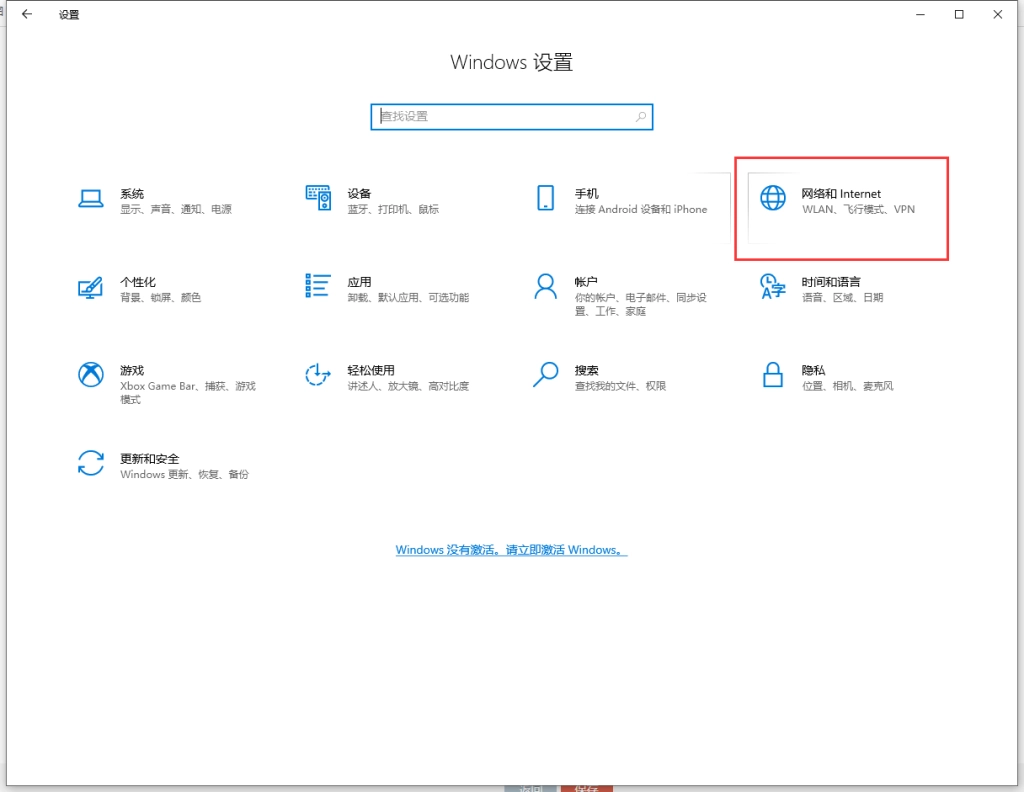Select the 个性化 (Personalization) paintbrush icon
Screen dimensions: 1024x792
tap(91, 287)
